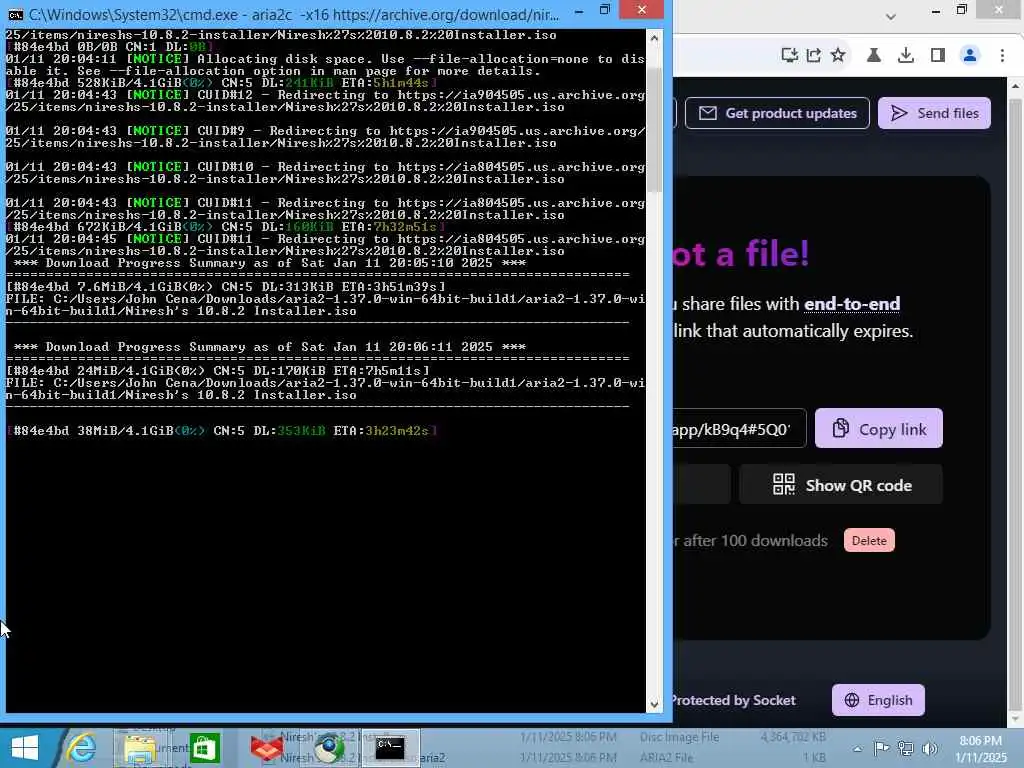
Task: Open File Explorer from the taskbar
Action: (x=140, y=748)
